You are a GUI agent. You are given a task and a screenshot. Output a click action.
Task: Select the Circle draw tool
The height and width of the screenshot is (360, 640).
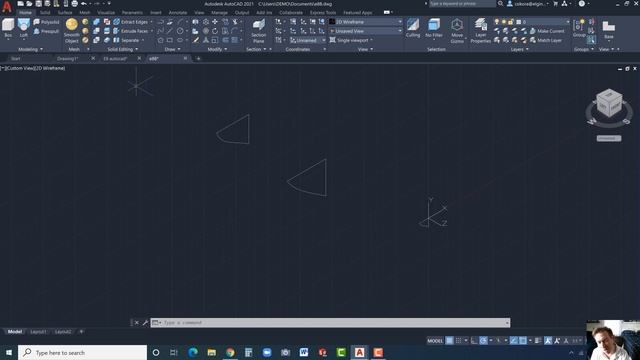coord(180,31)
